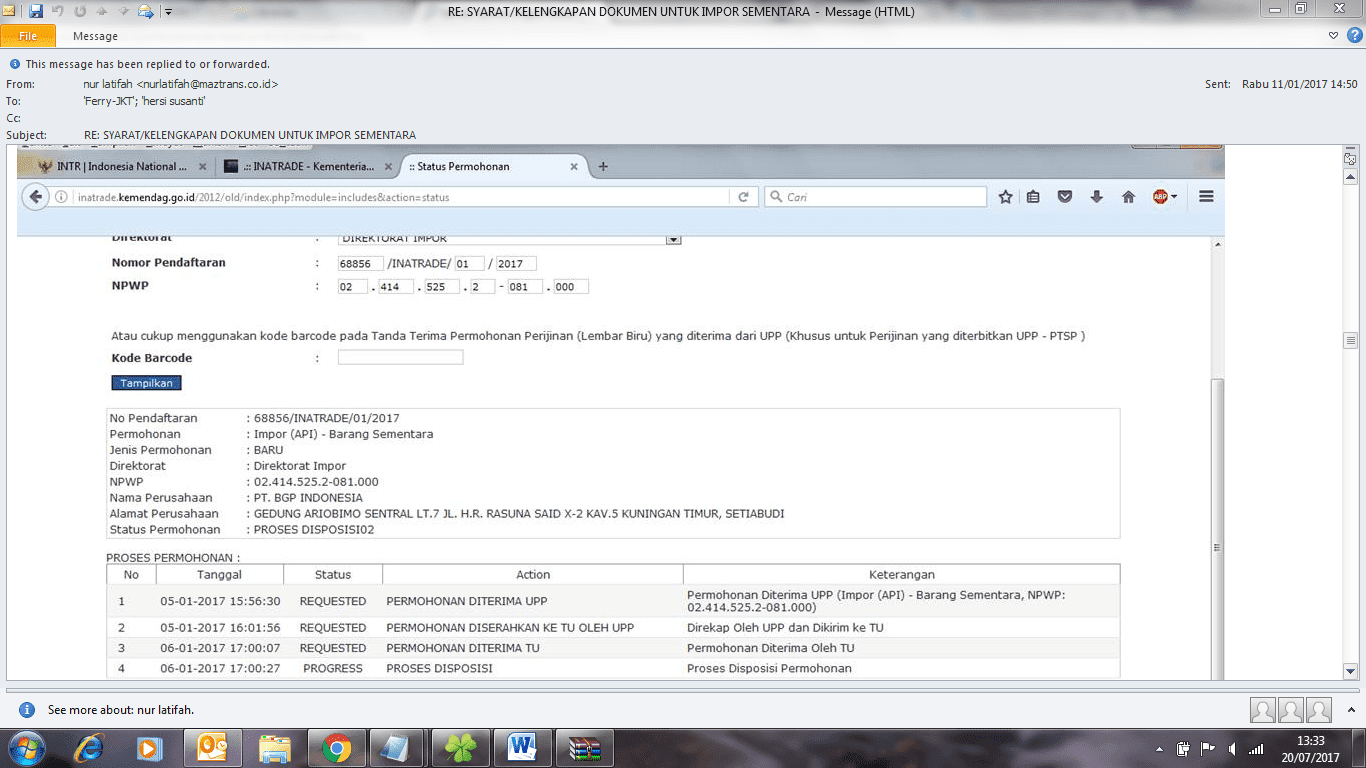Image resolution: width=1366 pixels, height=768 pixels.
Task: Click the embedded page scrollbar up arrow
Action: coord(1216,245)
